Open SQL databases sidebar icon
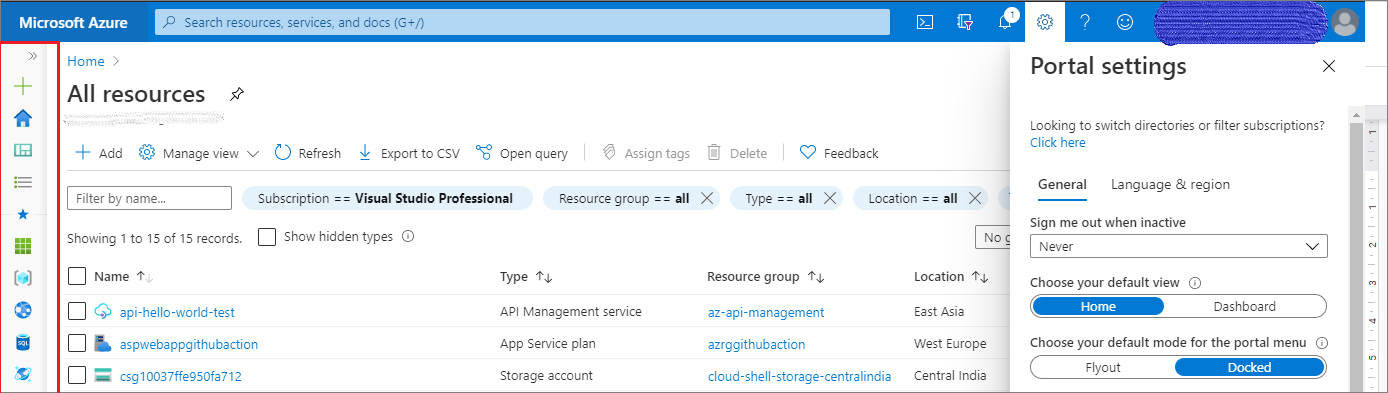Viewport: 1388px width, 393px height. [23, 342]
